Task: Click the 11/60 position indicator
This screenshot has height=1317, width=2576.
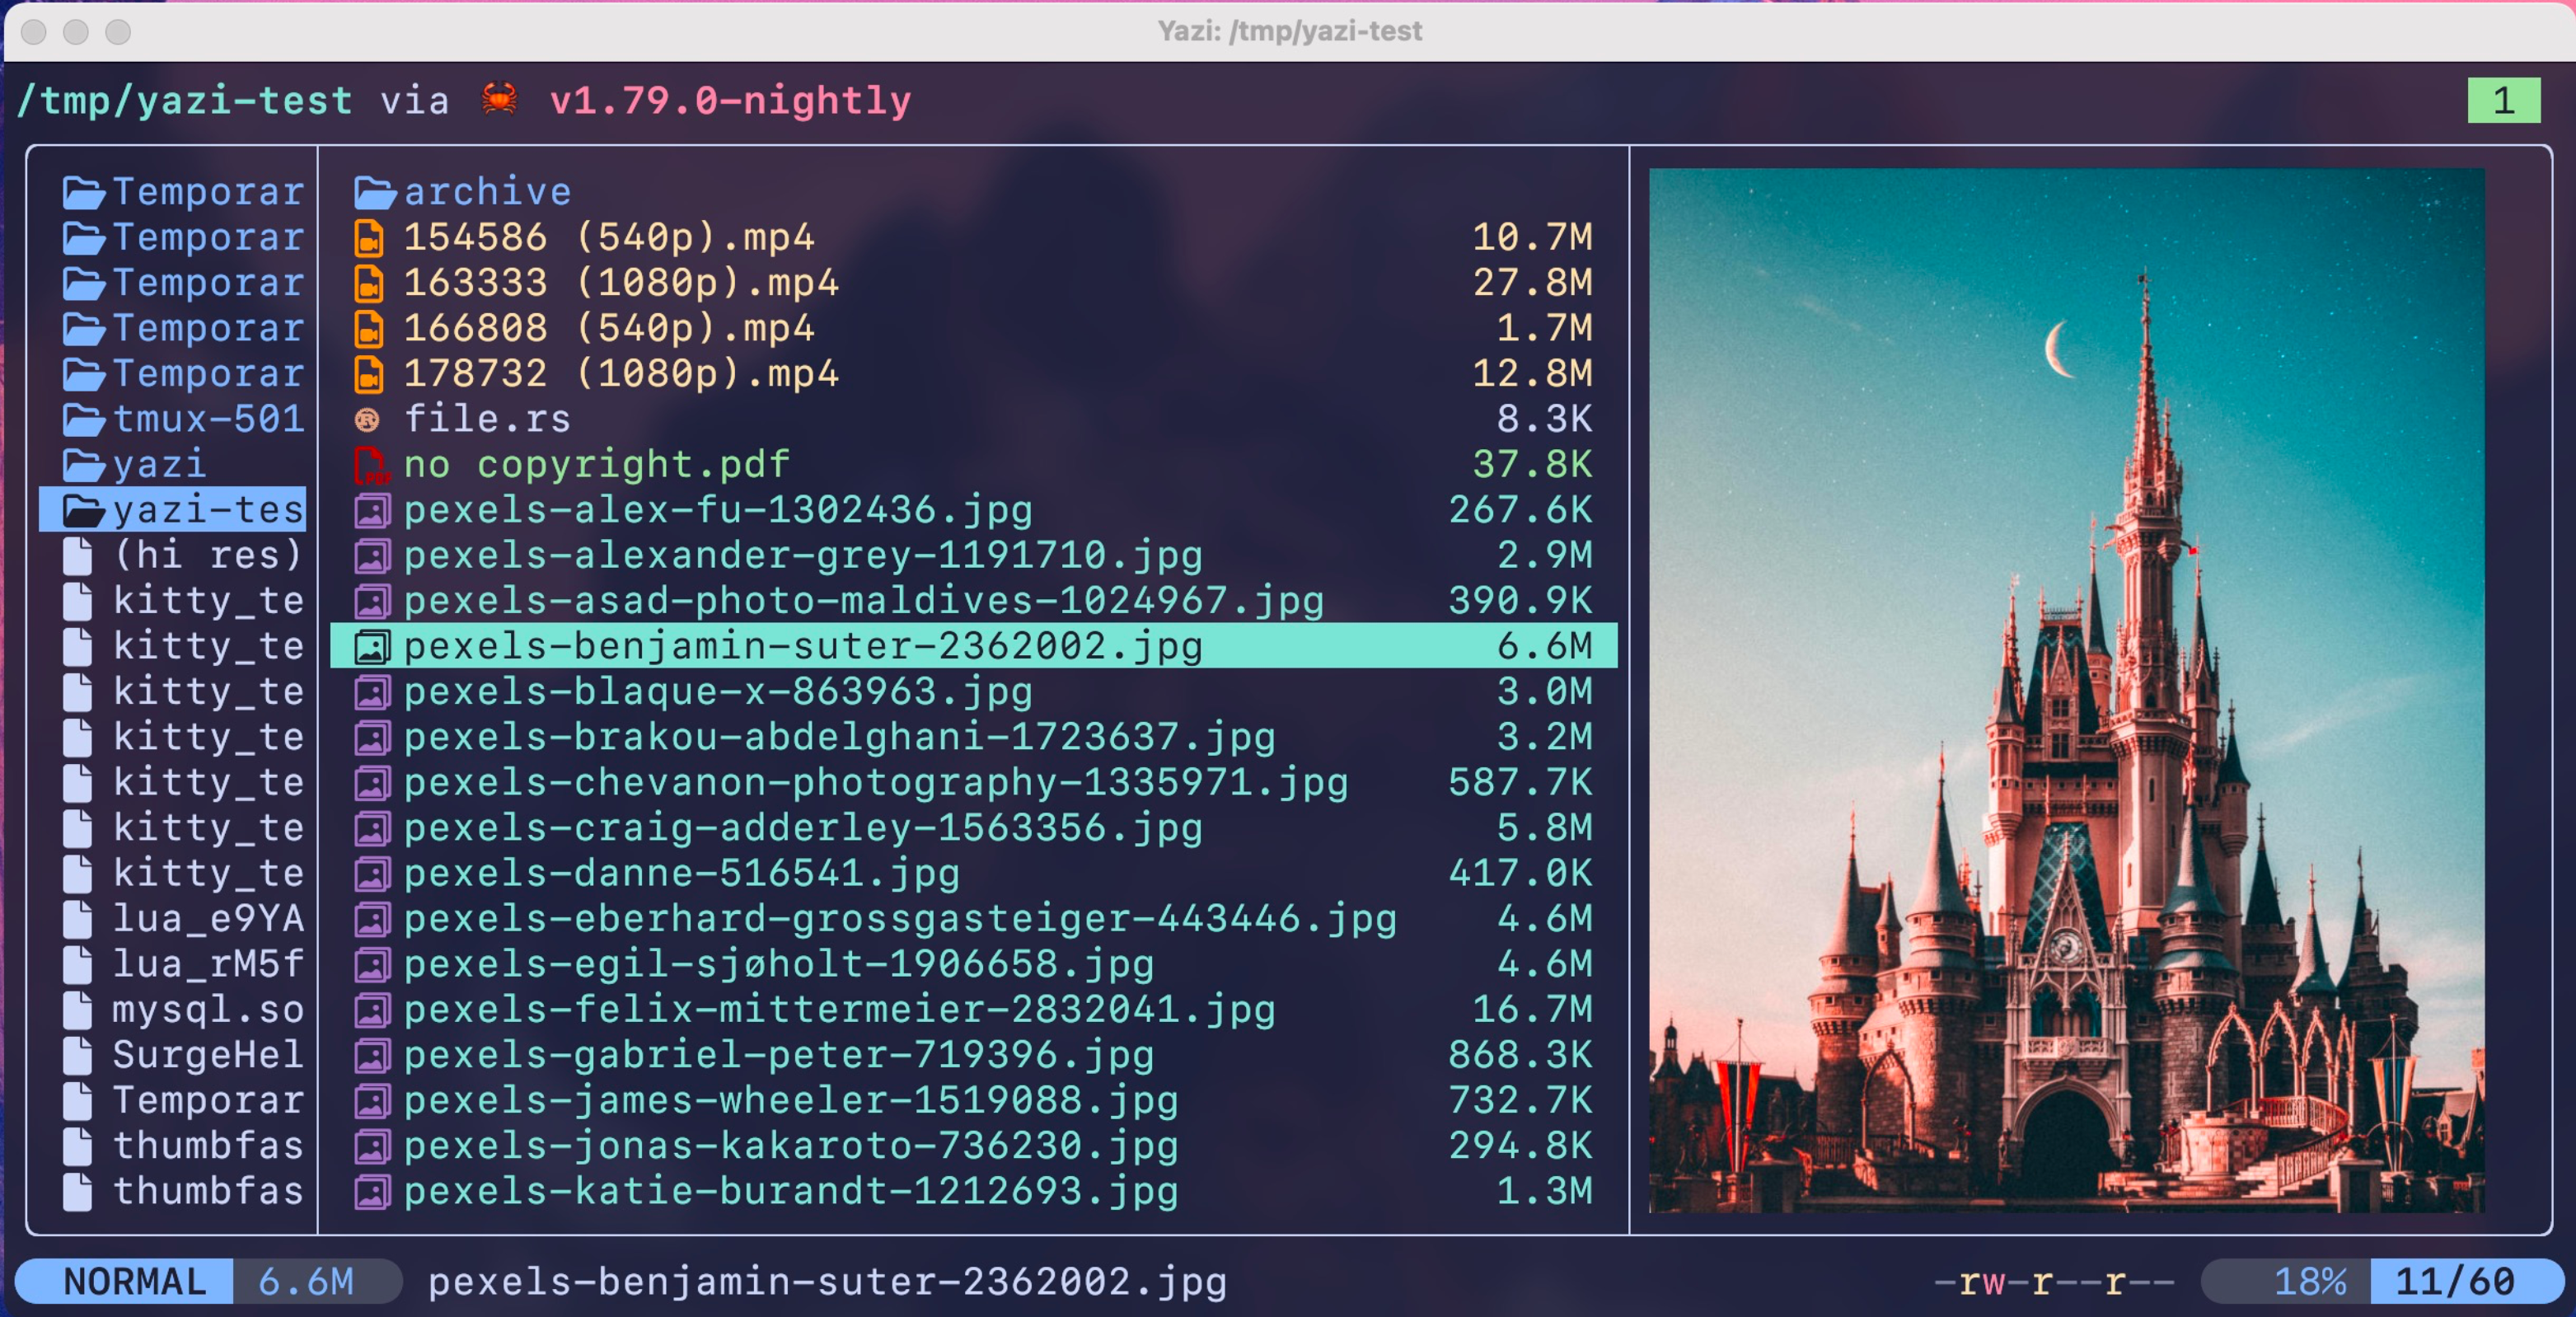Action: pos(2454,1281)
